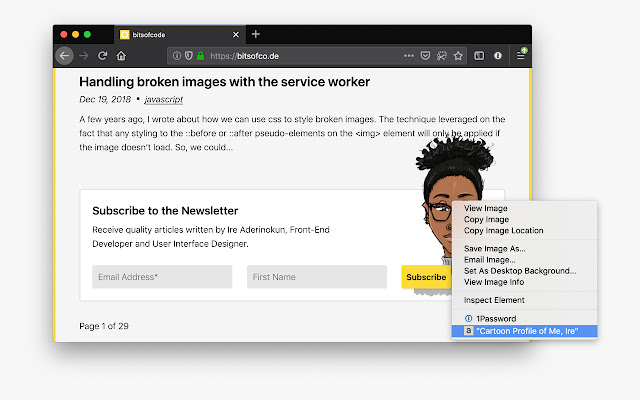The image size is (640, 400).
Task: Click the green padlock security icon
Action: [x=200, y=56]
